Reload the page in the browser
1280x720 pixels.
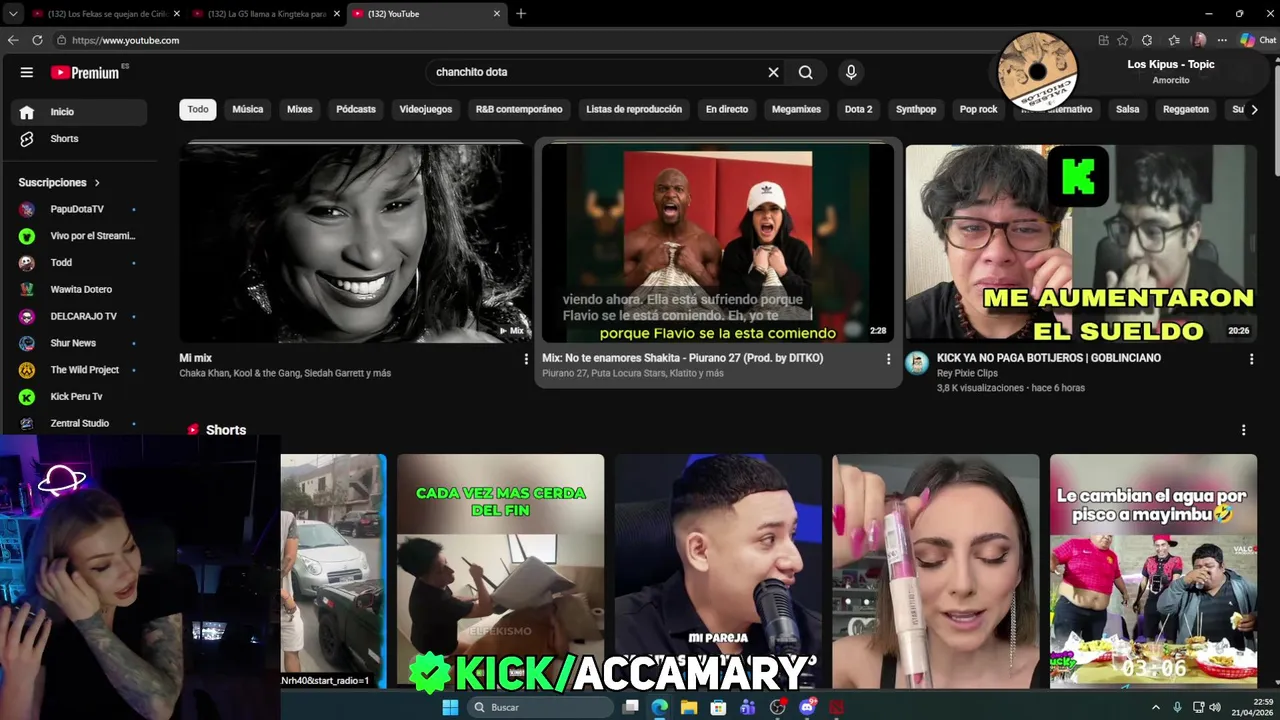coord(37,40)
